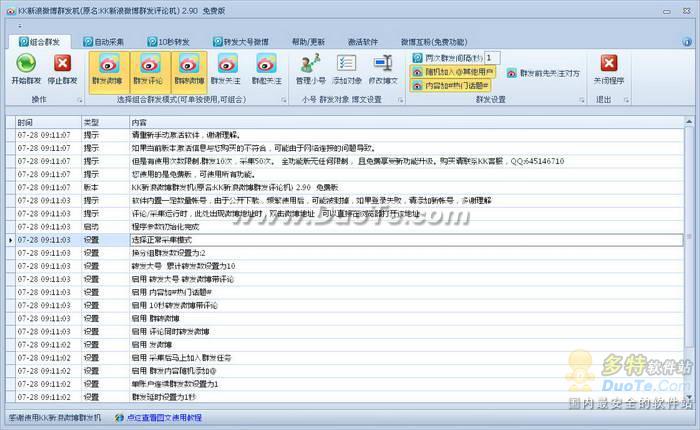This screenshot has width=700, height=430.
Task: Open the 点这查看图文使用教程 link
Action: pos(164,418)
